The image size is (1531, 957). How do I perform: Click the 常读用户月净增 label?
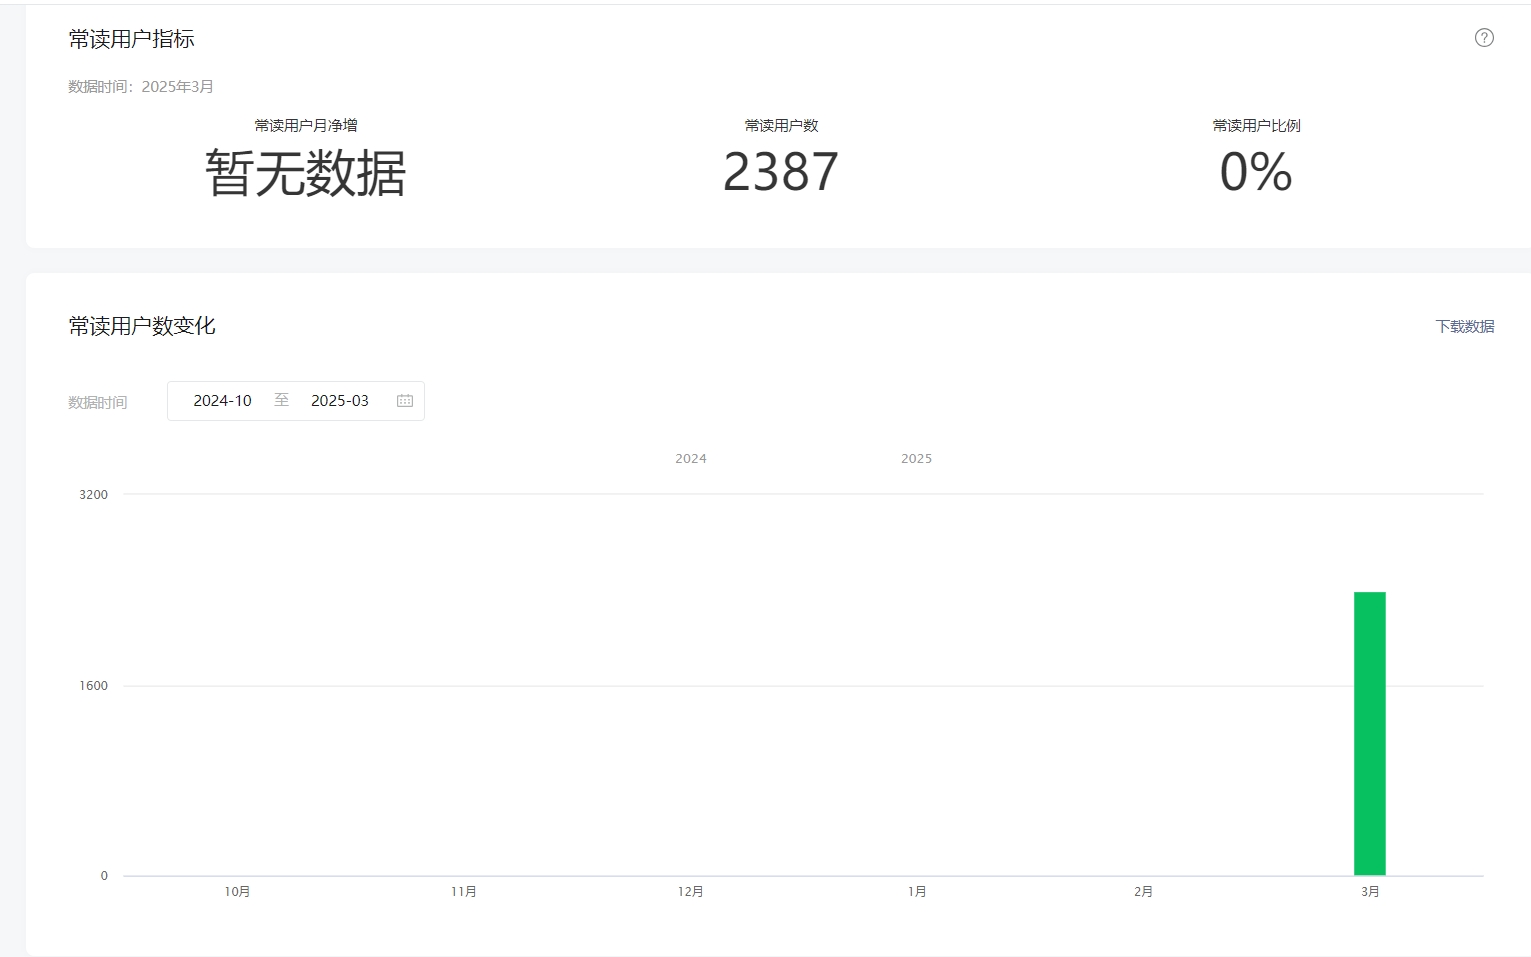306,126
